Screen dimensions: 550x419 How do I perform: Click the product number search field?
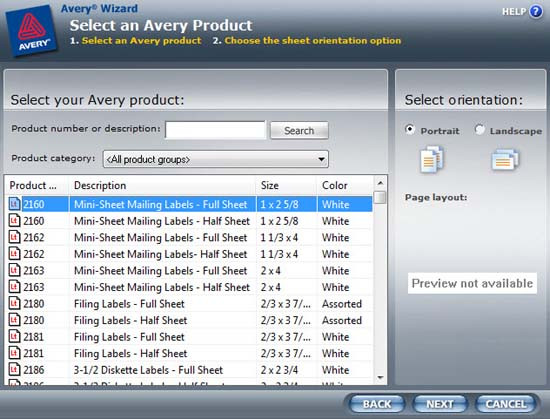pyautogui.click(x=215, y=130)
